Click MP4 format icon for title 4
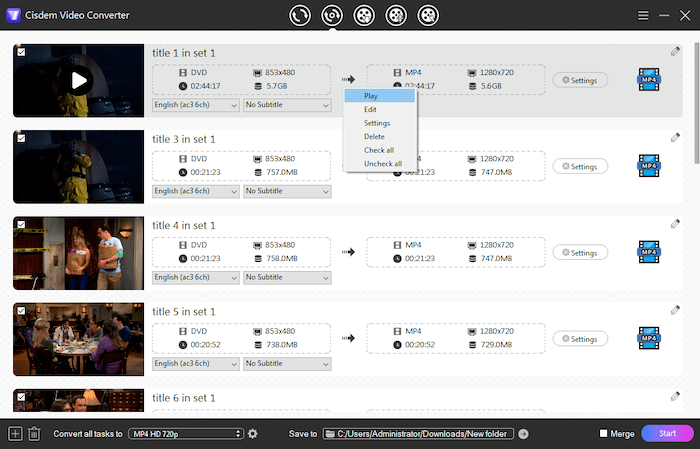The height and width of the screenshot is (449, 700). tap(649, 253)
